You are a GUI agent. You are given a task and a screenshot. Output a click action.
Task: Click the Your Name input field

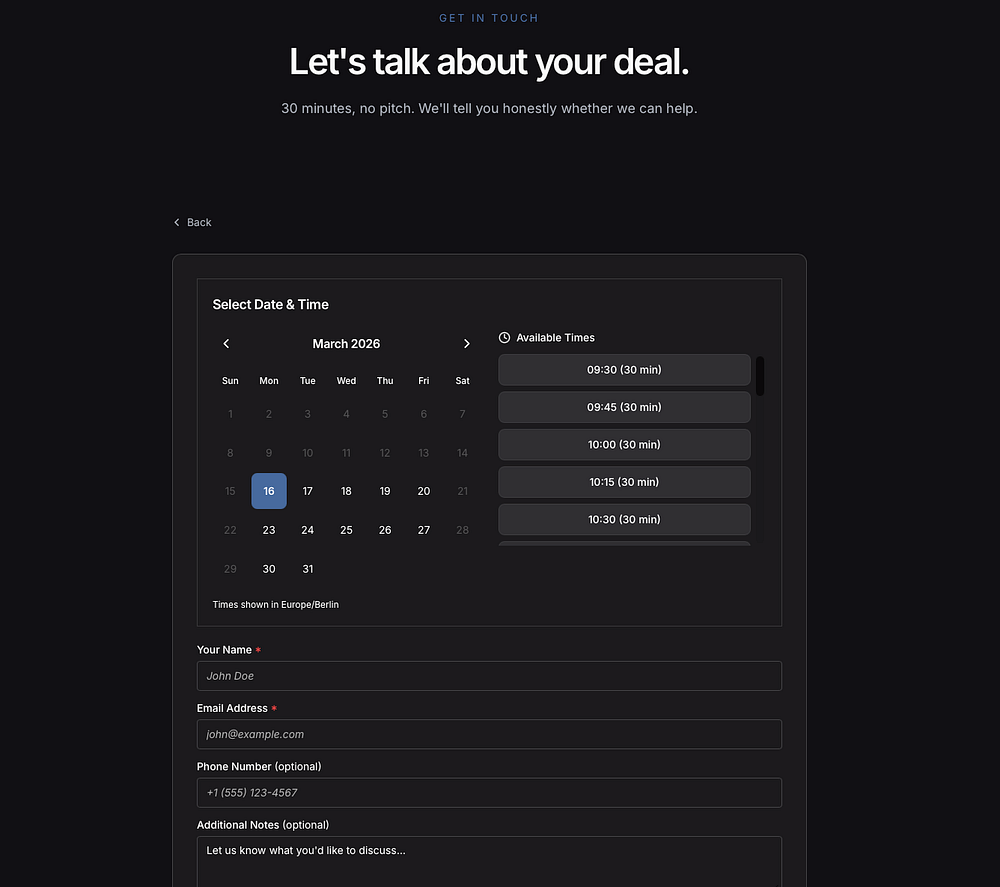coord(489,676)
